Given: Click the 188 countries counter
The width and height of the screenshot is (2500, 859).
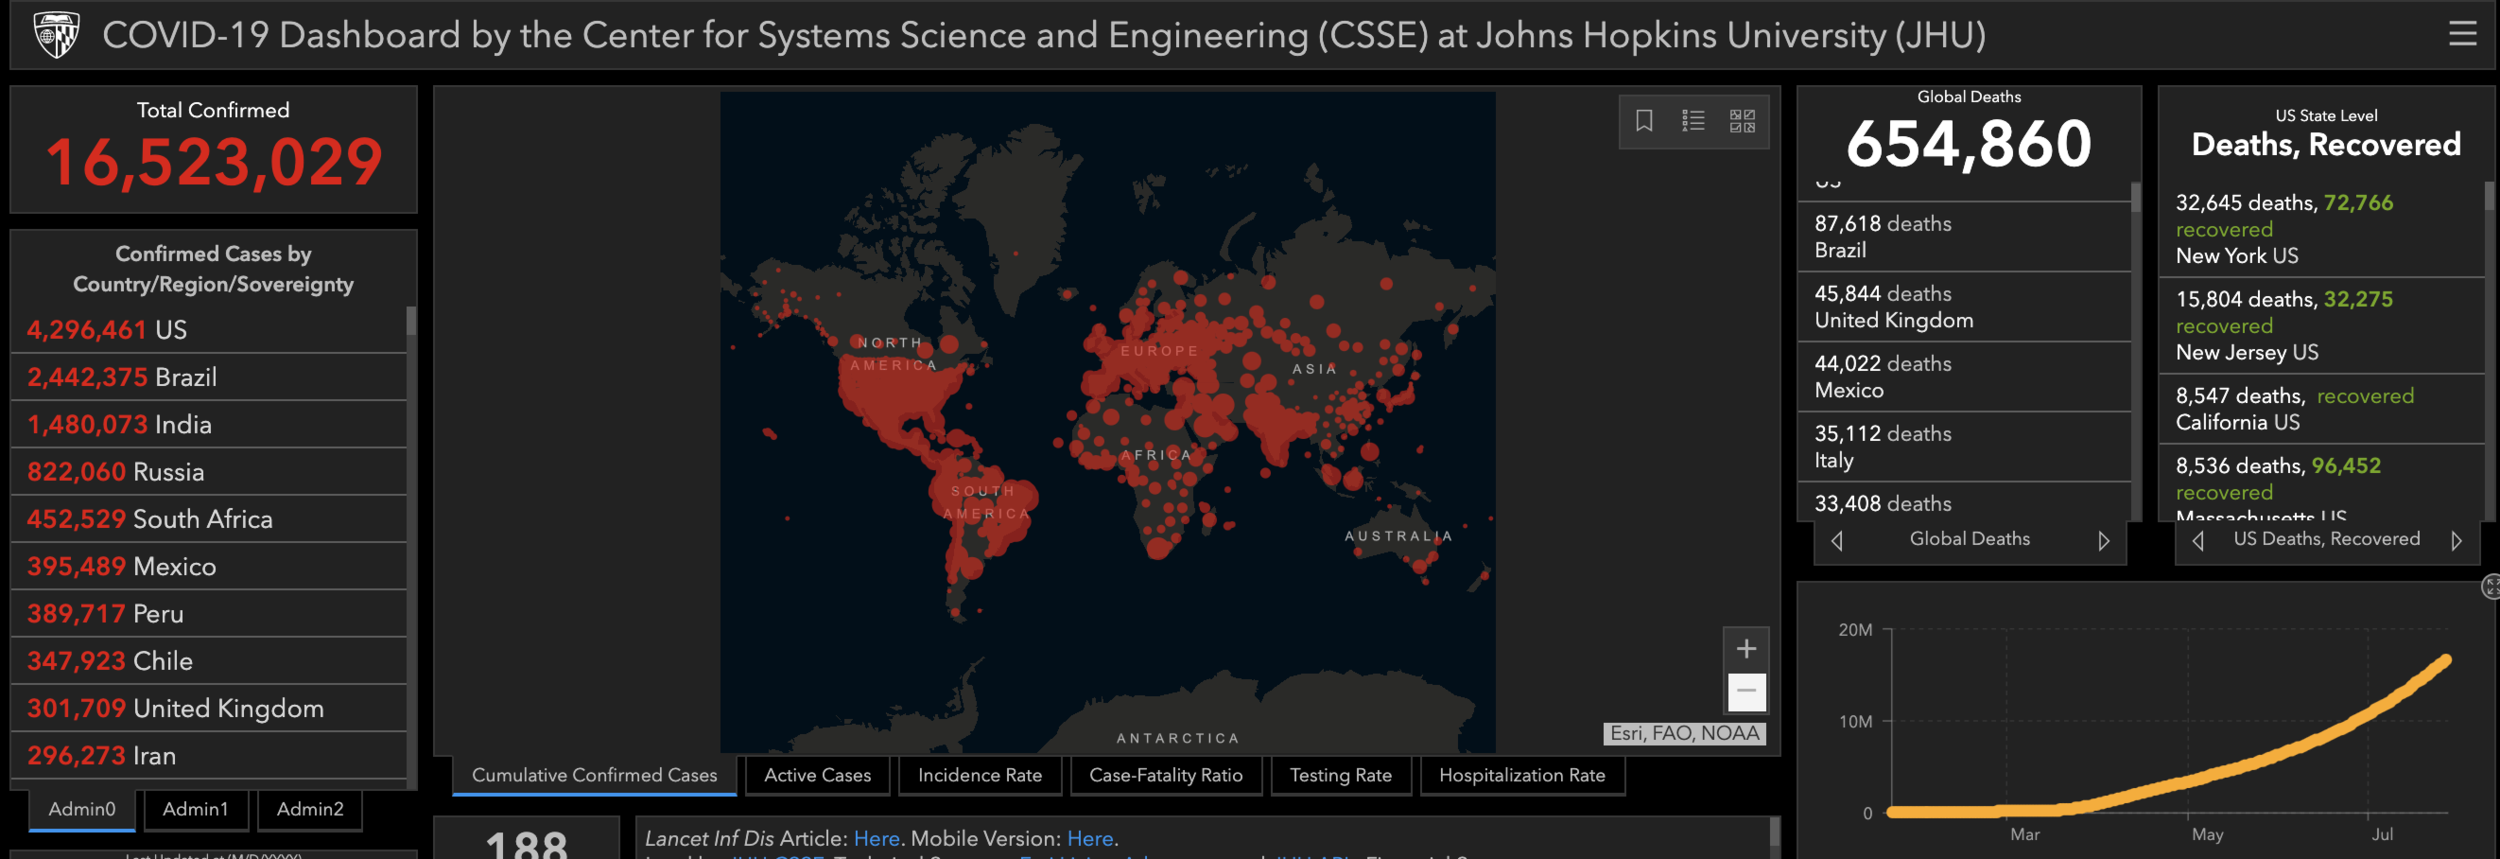Looking at the screenshot, I should (x=526, y=843).
